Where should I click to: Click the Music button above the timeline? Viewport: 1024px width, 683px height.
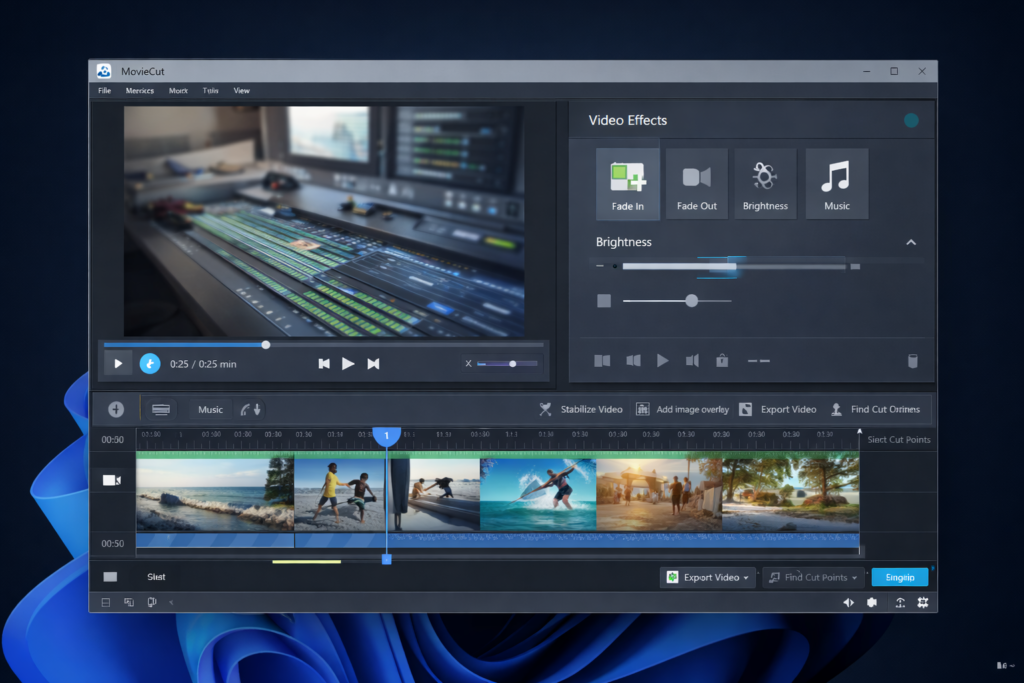[x=209, y=409]
